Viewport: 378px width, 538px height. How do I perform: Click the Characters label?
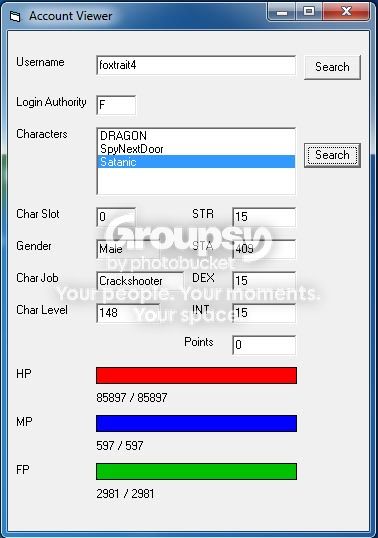click(x=42, y=134)
